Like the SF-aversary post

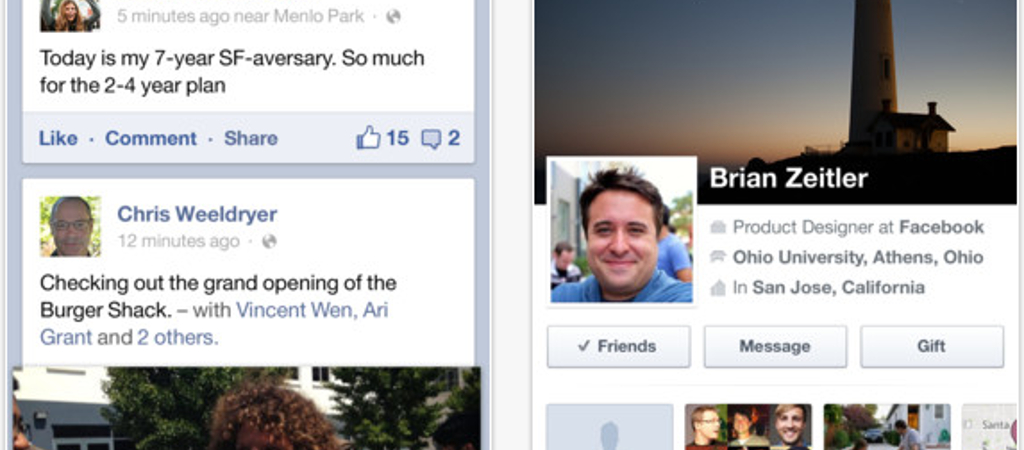pyautogui.click(x=58, y=138)
